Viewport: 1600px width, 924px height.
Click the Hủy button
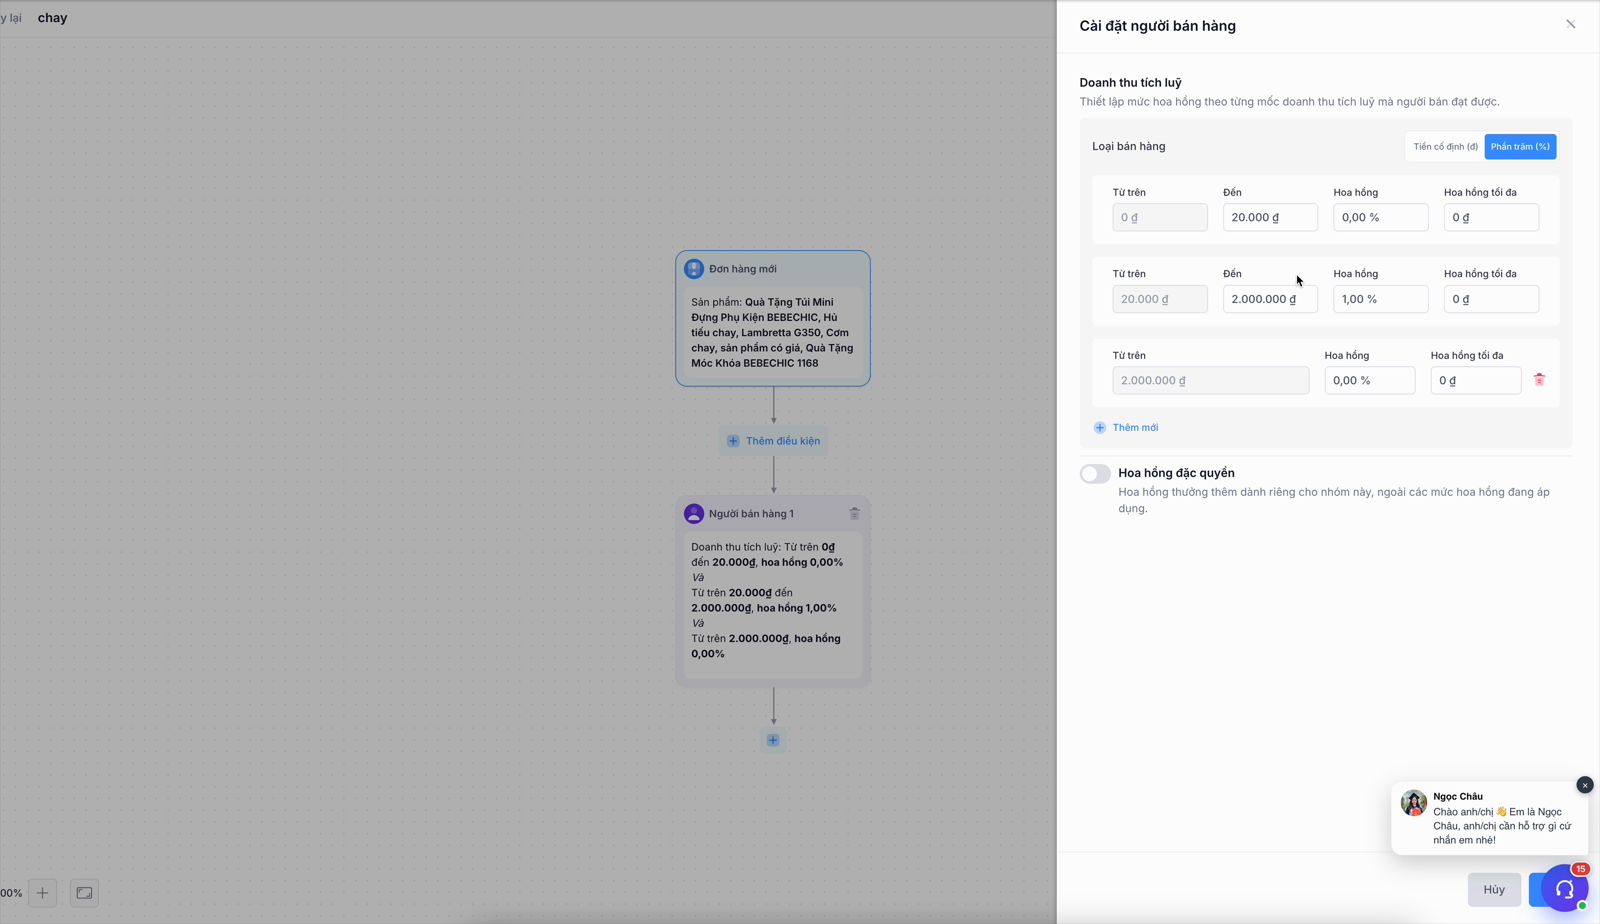pos(1494,889)
